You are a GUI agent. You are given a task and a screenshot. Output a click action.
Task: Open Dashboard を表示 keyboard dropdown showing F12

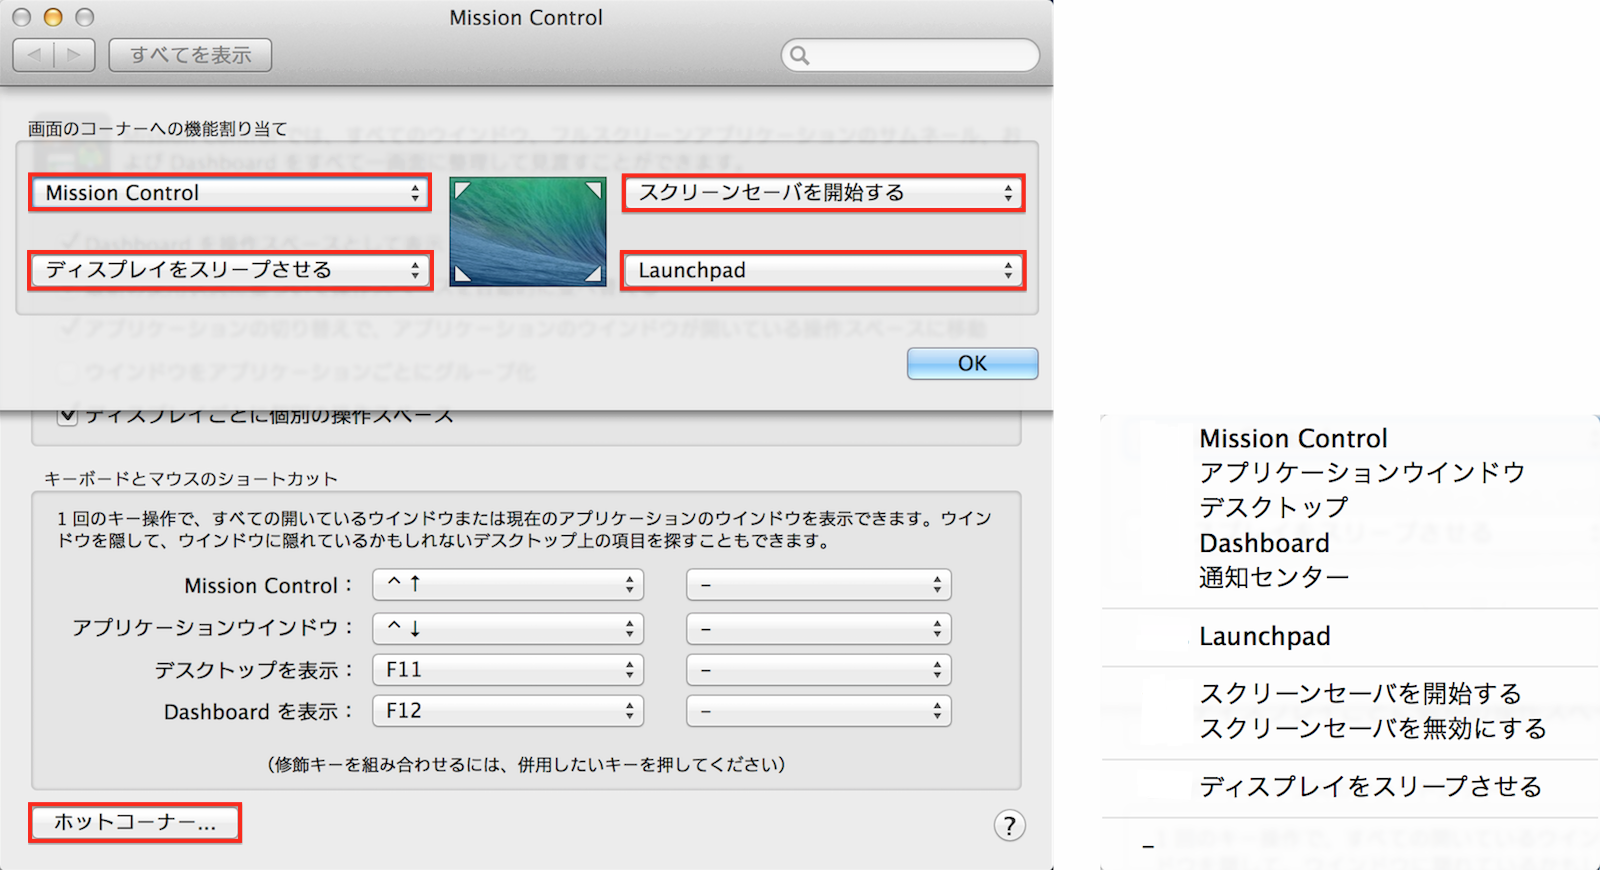(508, 711)
